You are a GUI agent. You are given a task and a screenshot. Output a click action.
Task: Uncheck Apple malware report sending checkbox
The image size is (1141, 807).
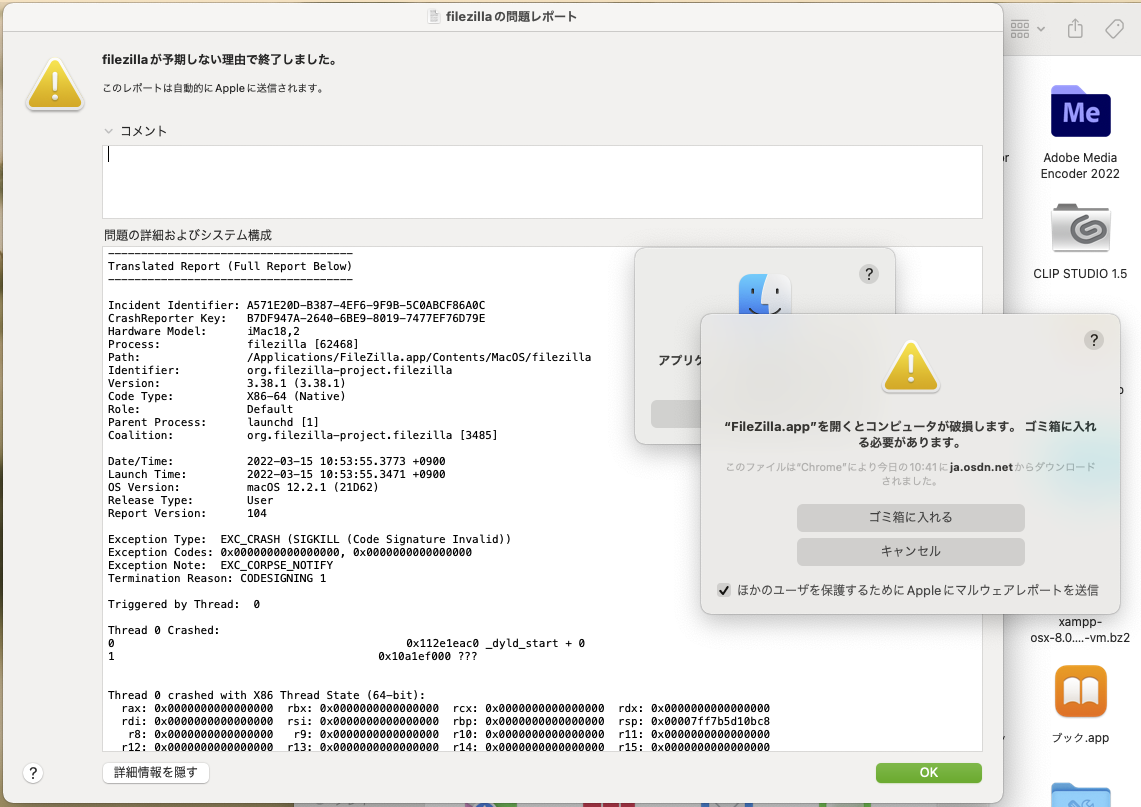coord(723,590)
